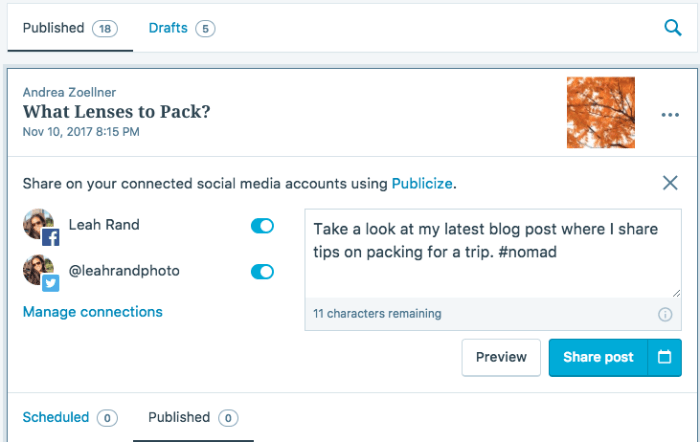Disable sharing to Leah Rand Facebook

point(262,226)
